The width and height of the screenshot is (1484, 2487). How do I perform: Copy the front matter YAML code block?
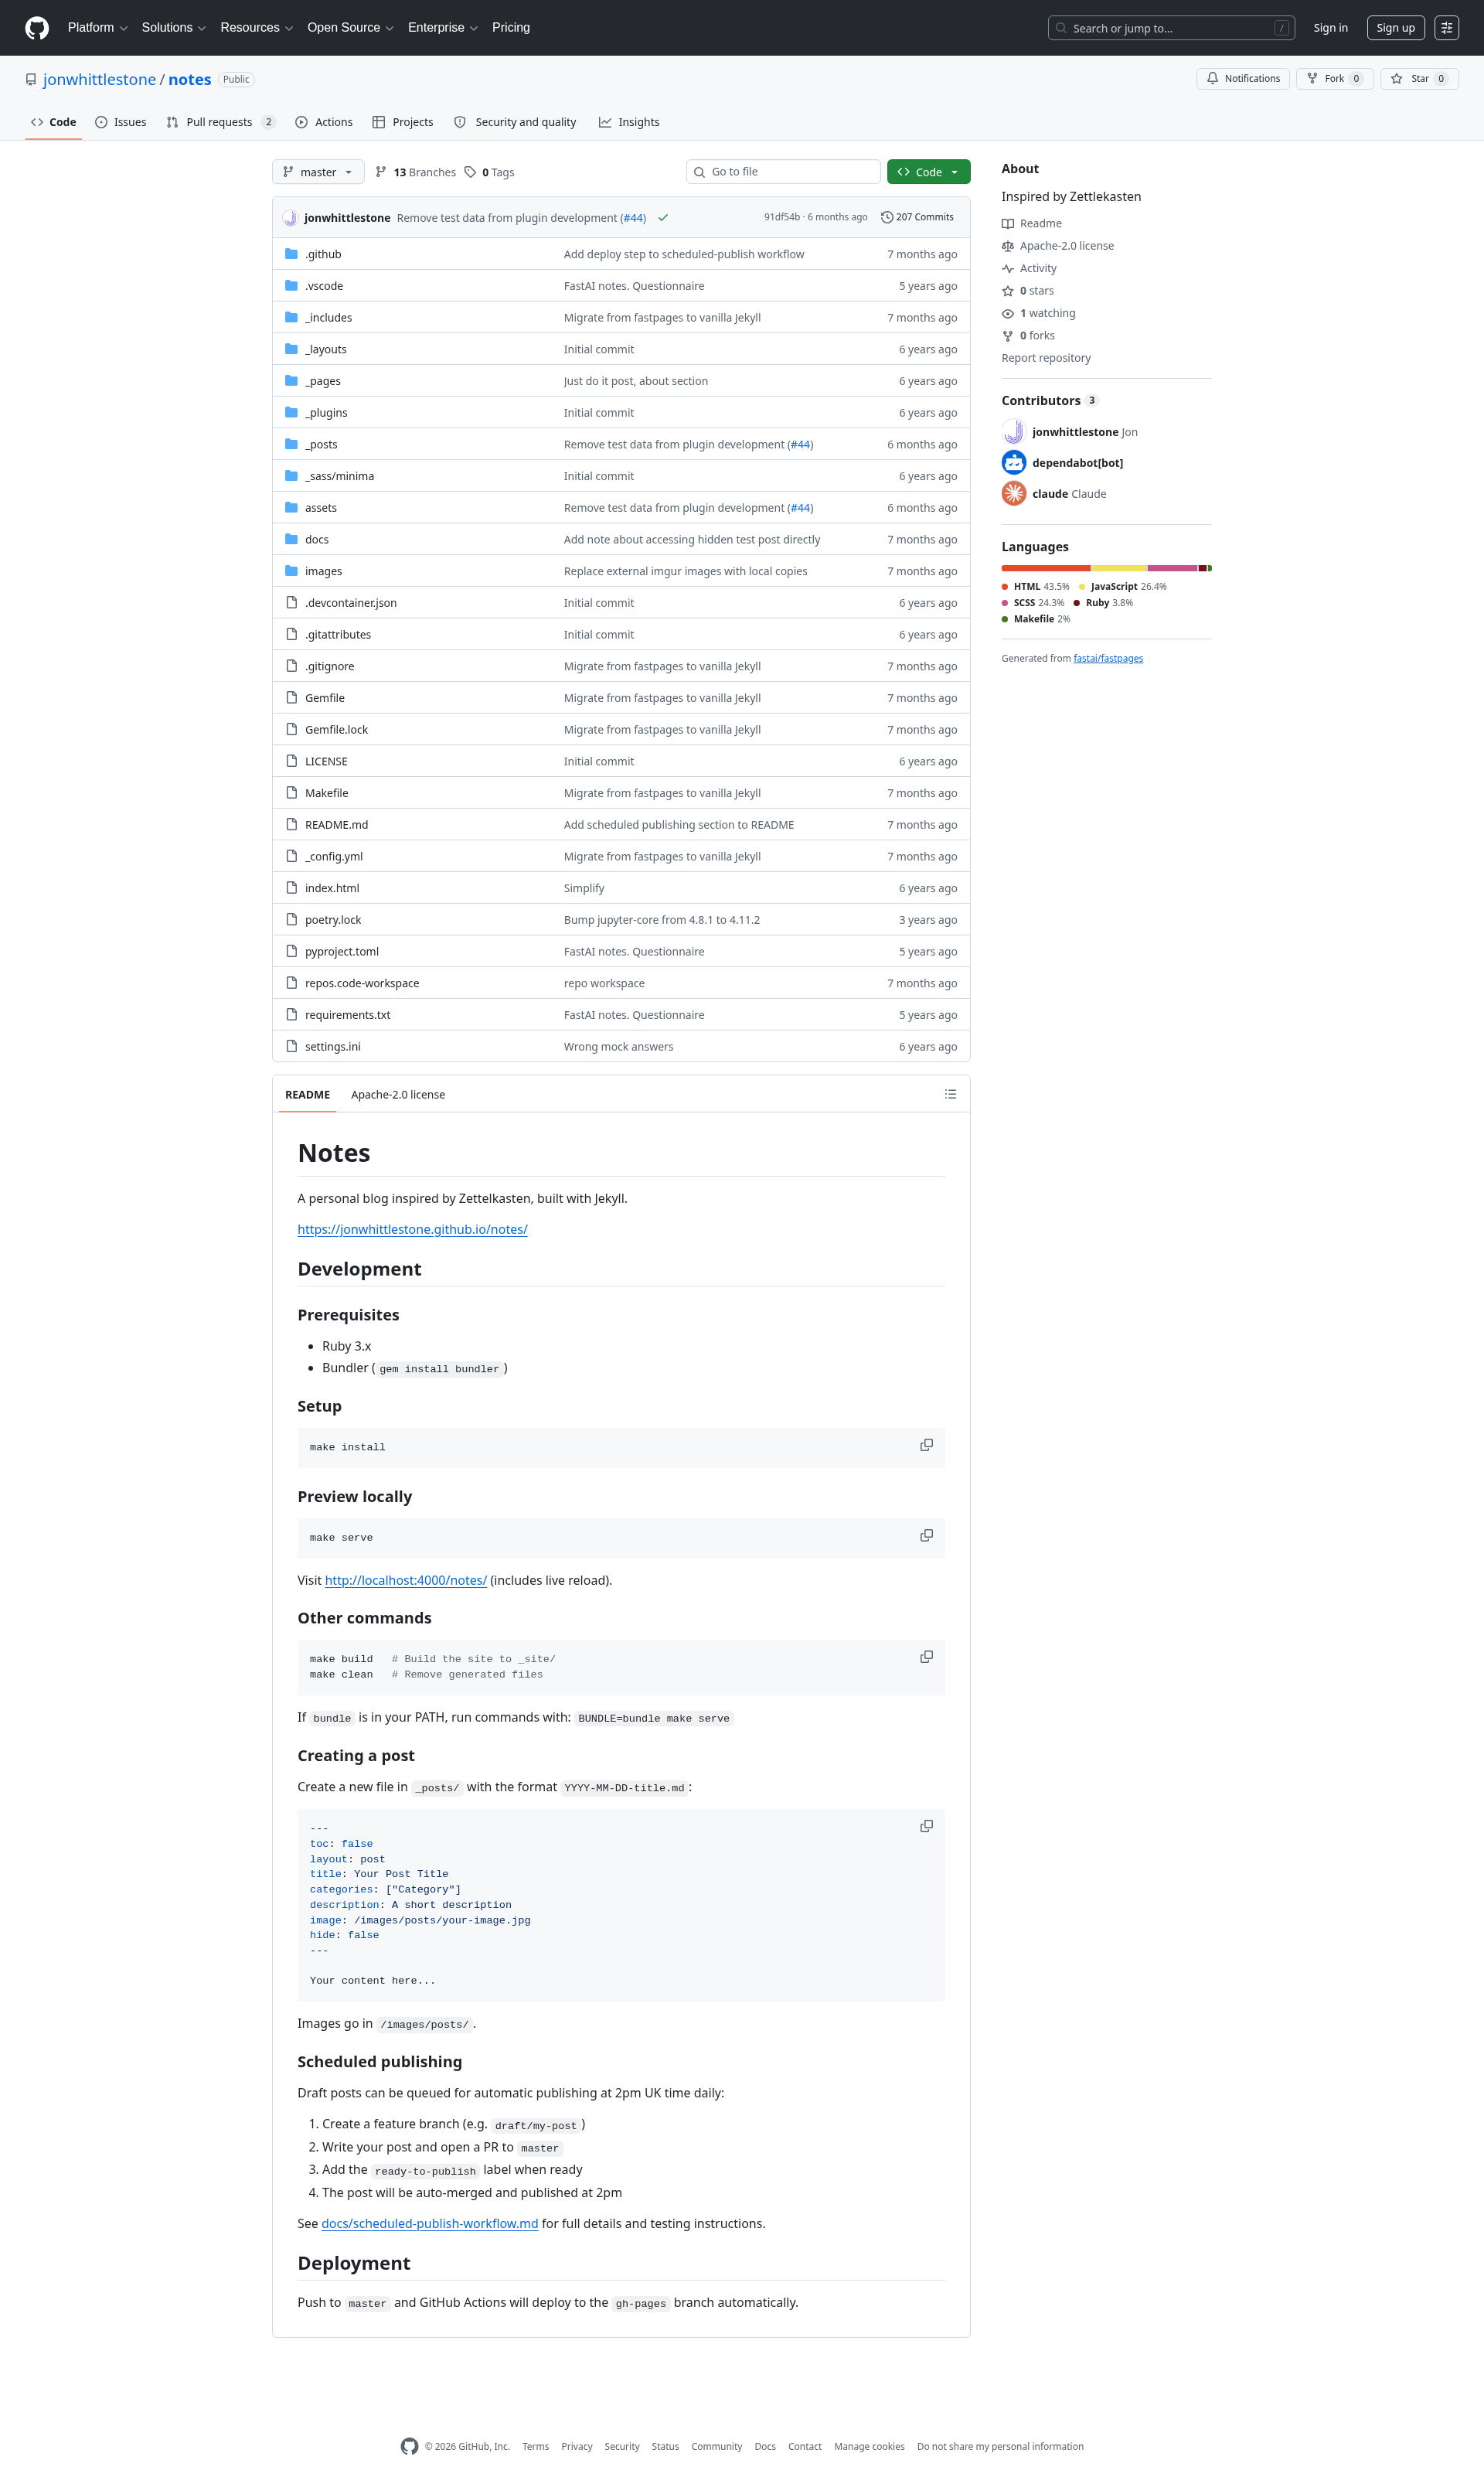click(x=926, y=1826)
